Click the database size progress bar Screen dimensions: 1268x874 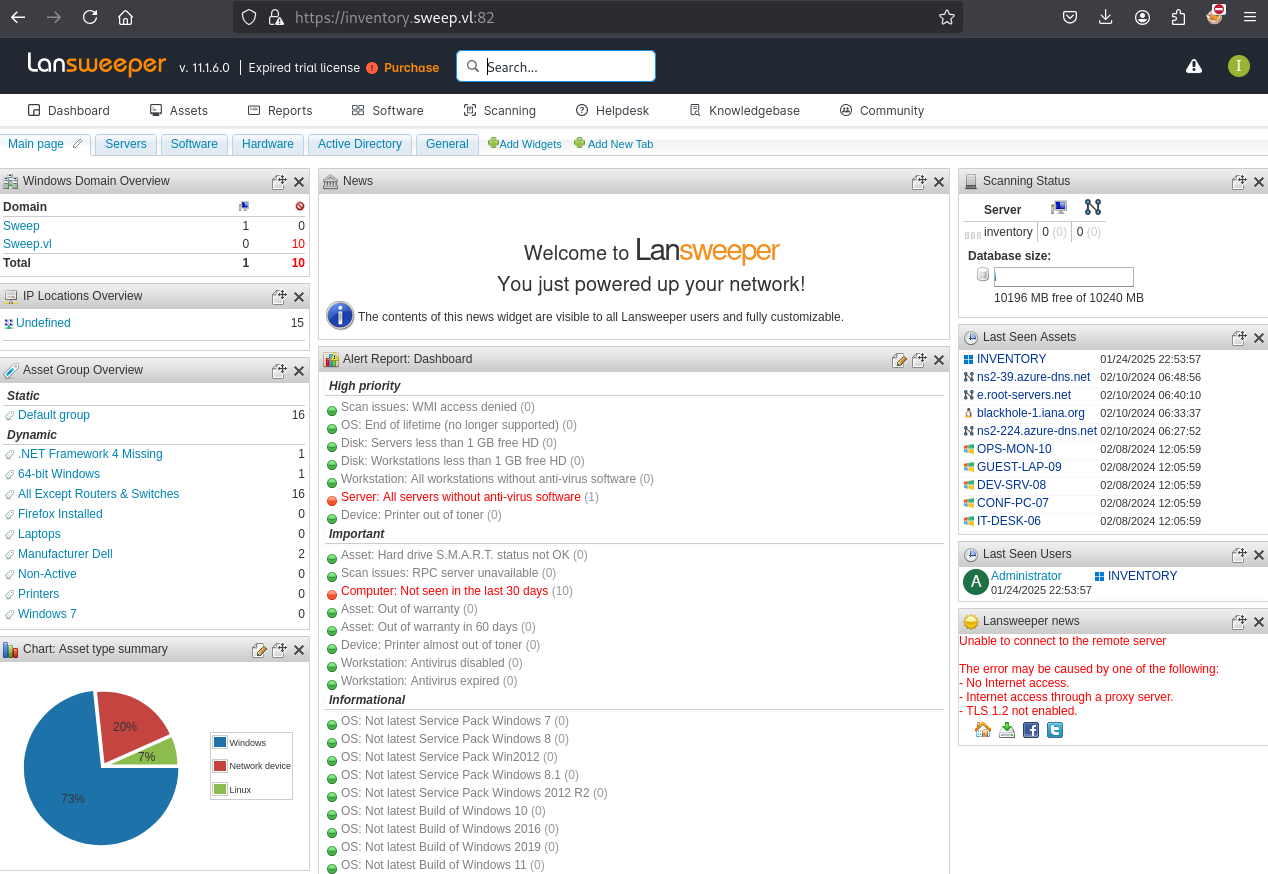point(1064,277)
